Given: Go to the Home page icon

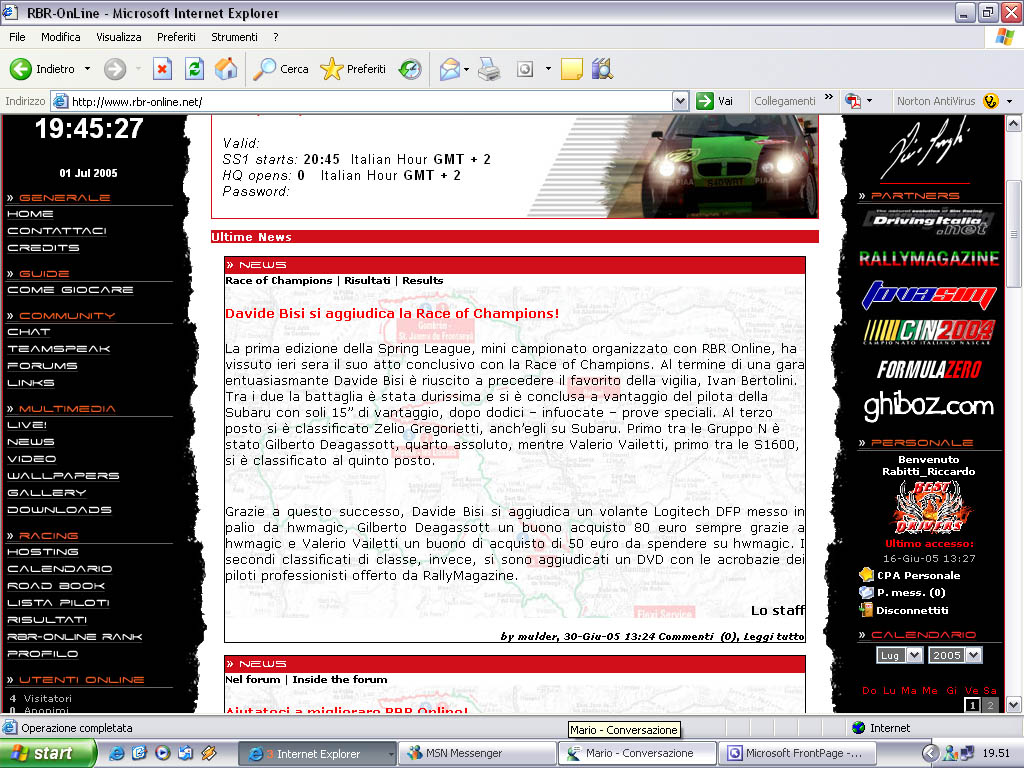Looking at the screenshot, I should point(226,69).
